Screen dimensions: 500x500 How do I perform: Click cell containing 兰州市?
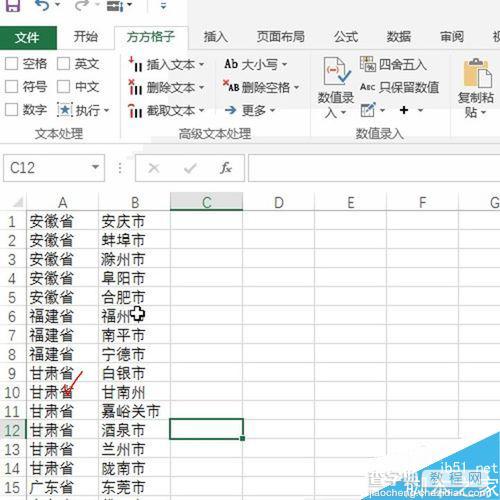pyautogui.click(x=134, y=449)
